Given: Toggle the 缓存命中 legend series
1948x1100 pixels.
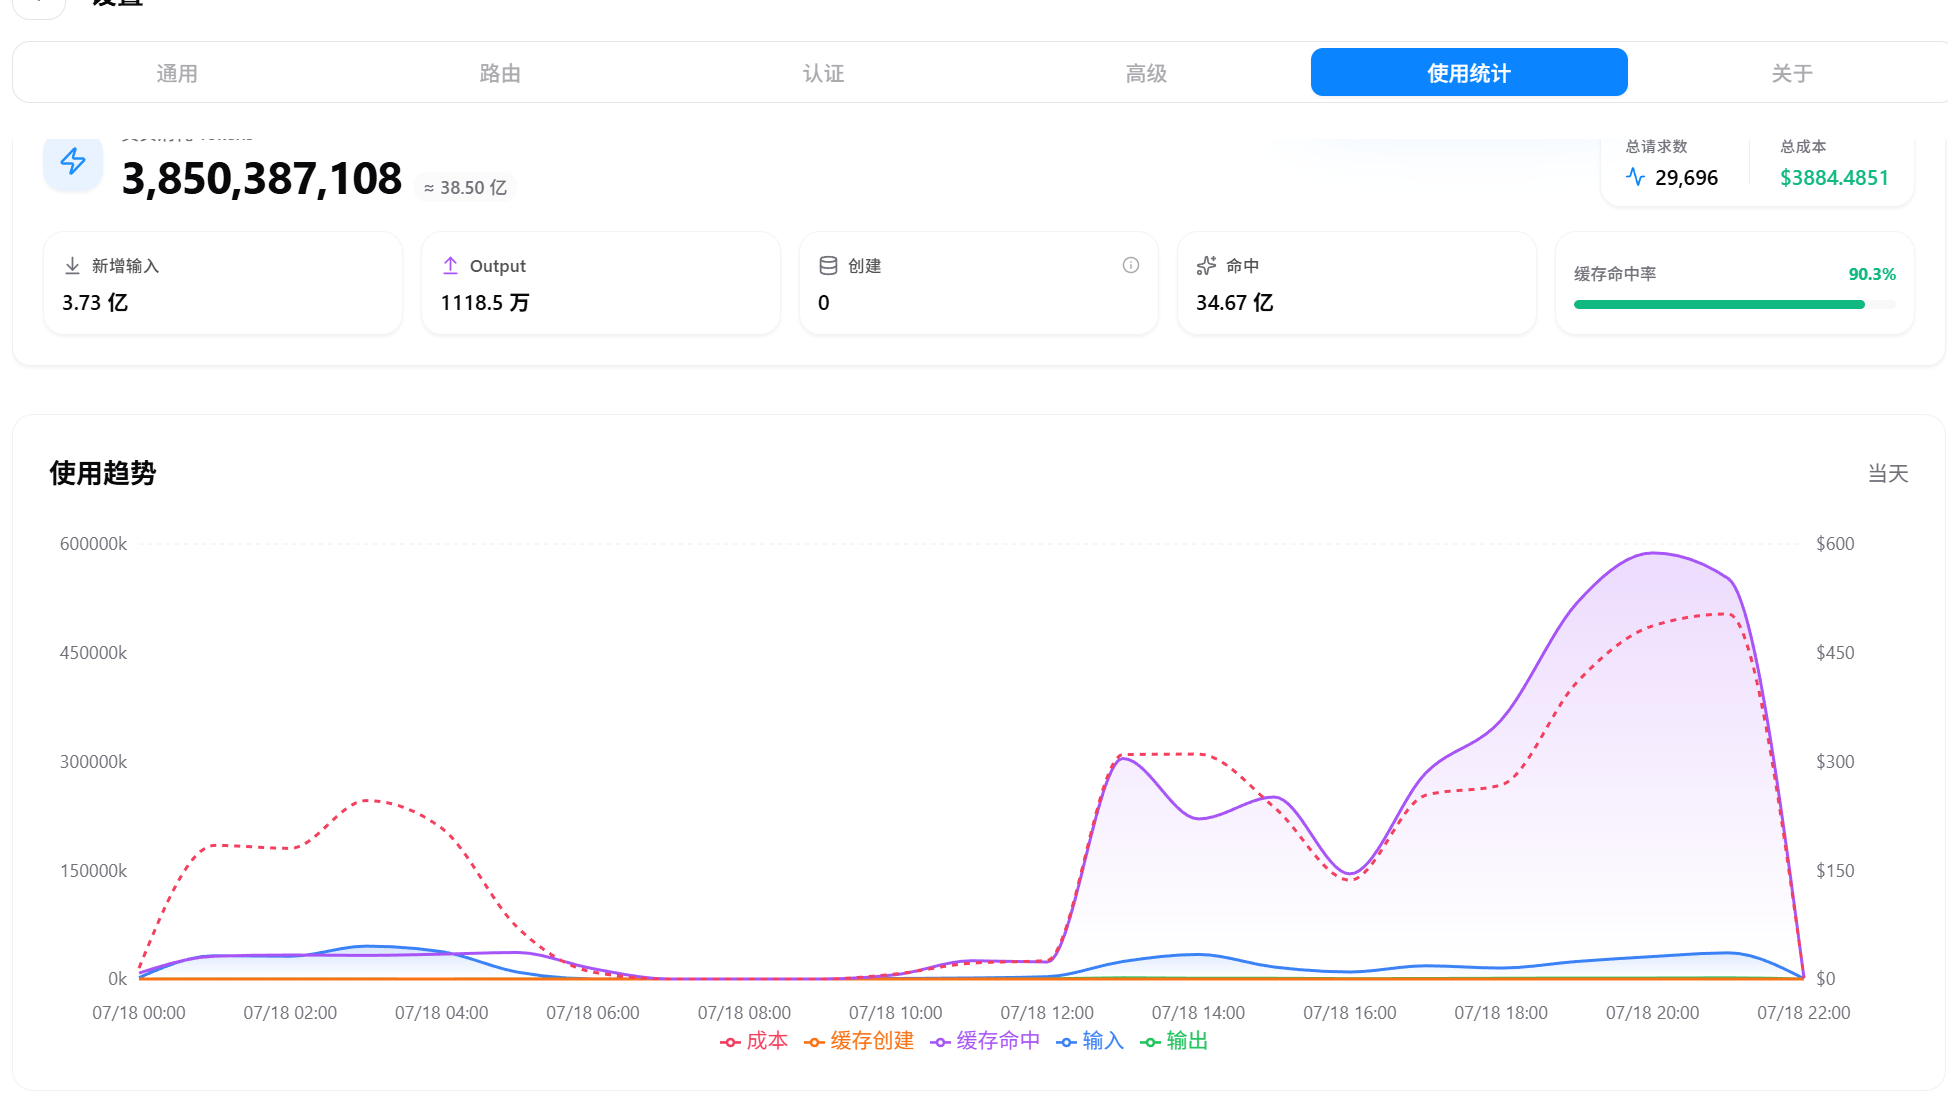Looking at the screenshot, I should point(985,1041).
